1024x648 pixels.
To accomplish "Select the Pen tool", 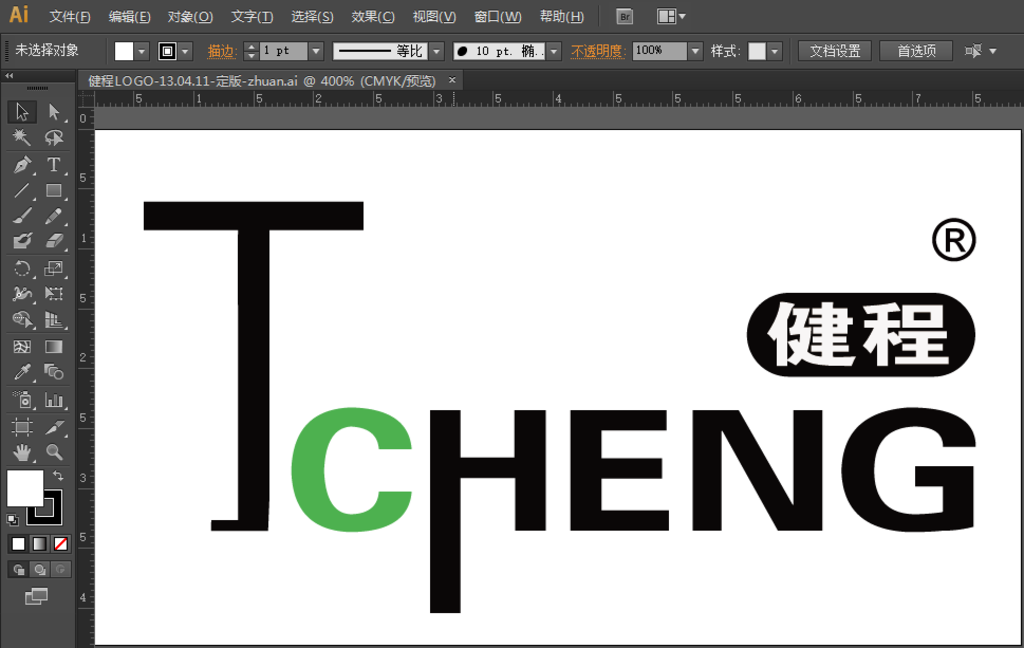I will coord(22,165).
